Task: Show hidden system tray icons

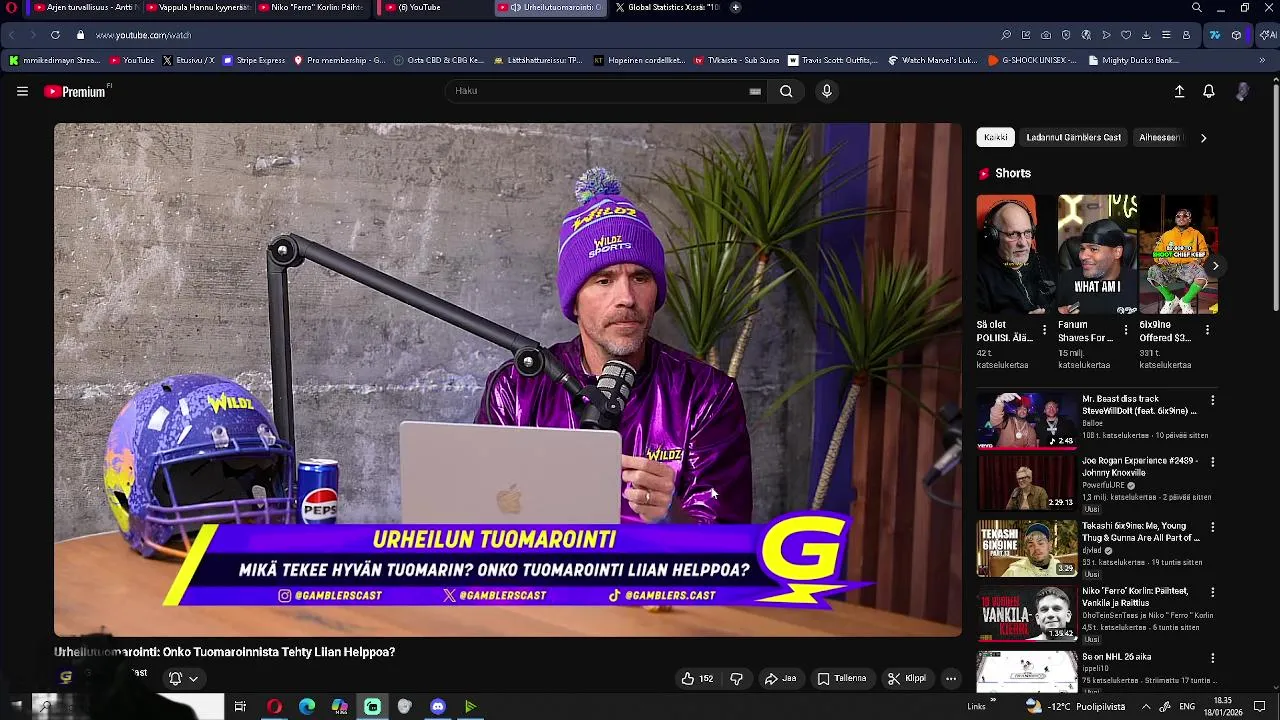Action: [1146, 707]
